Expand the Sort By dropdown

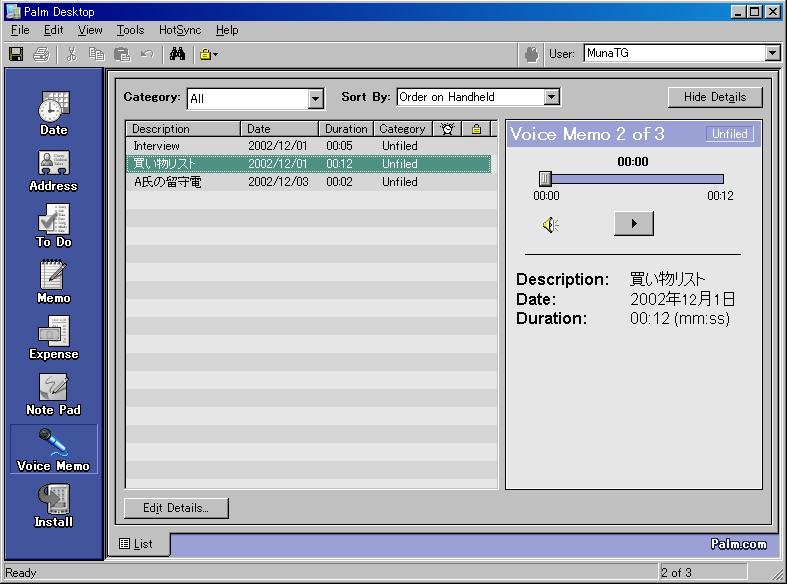[552, 97]
